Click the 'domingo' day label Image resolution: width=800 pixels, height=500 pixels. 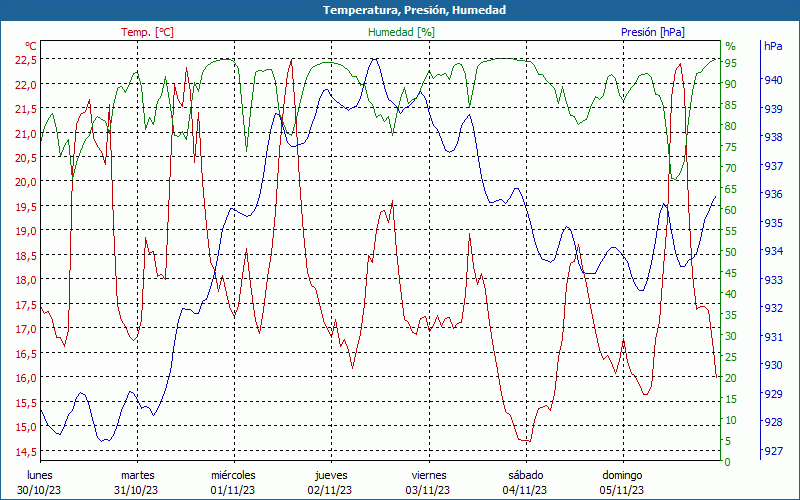[622, 476]
